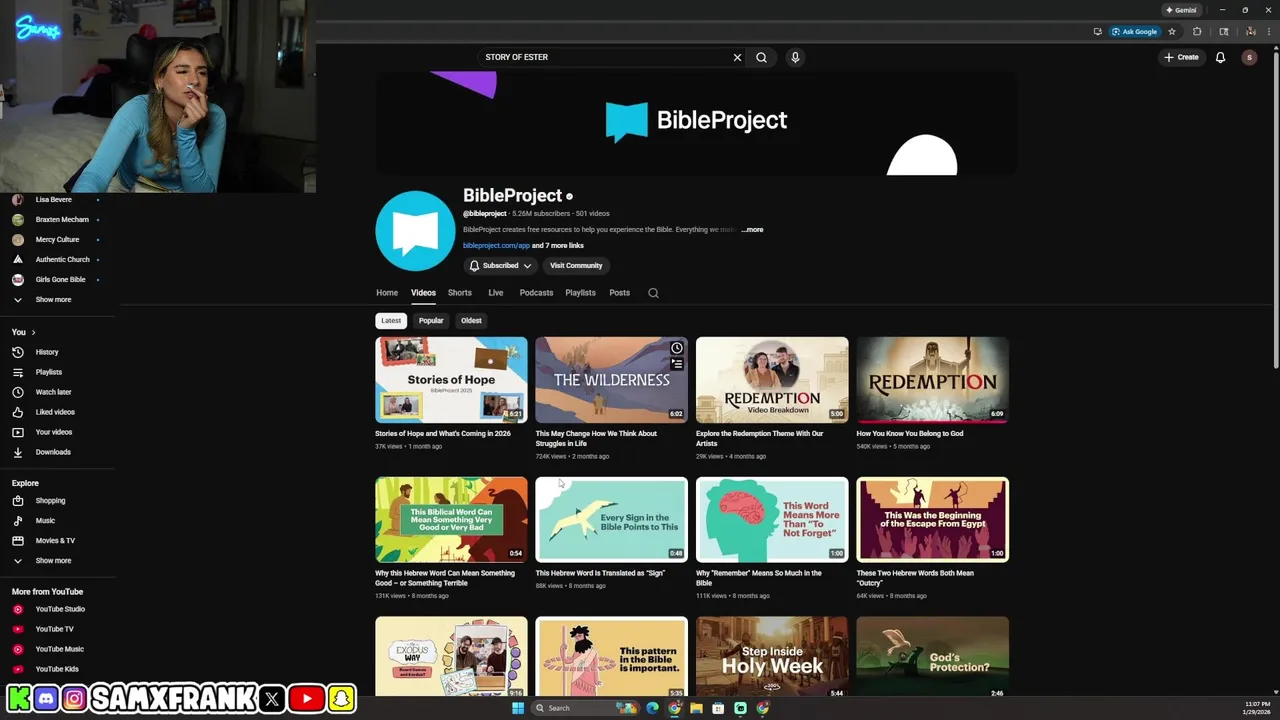Launch Microsoft Edge from the taskbar
Image resolution: width=1280 pixels, height=720 pixels.
[x=653, y=708]
